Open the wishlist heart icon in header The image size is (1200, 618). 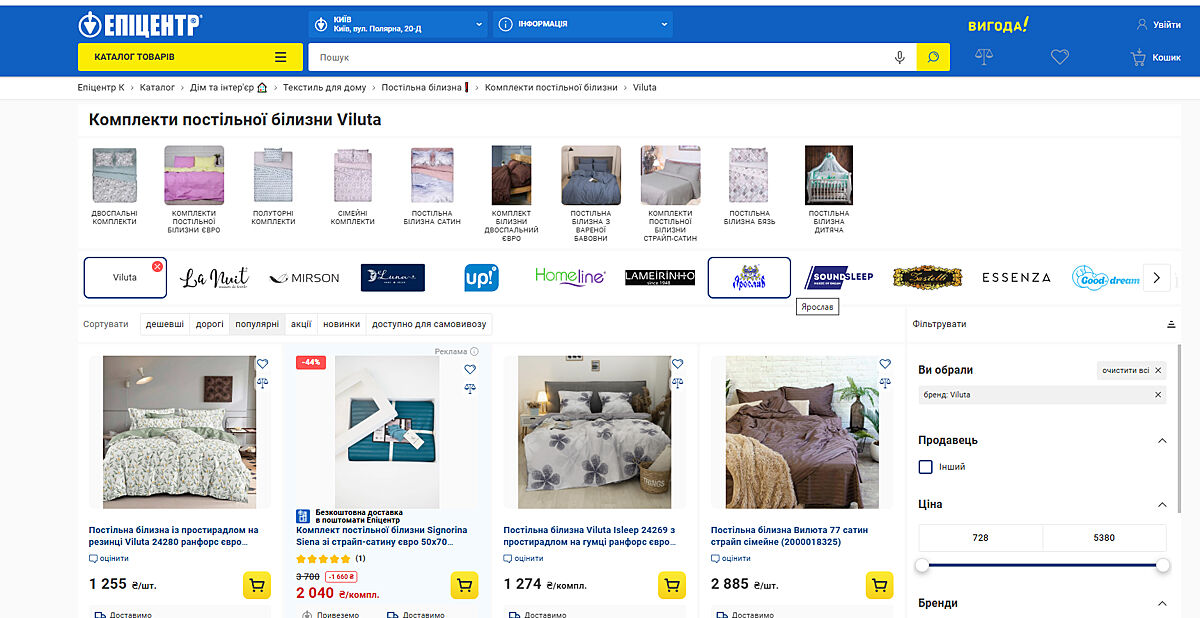1060,57
